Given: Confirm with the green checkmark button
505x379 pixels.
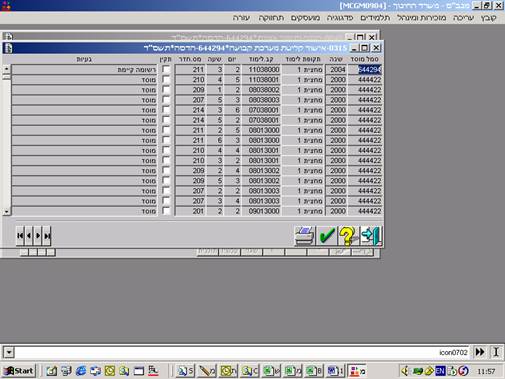Looking at the screenshot, I should click(x=327, y=236).
